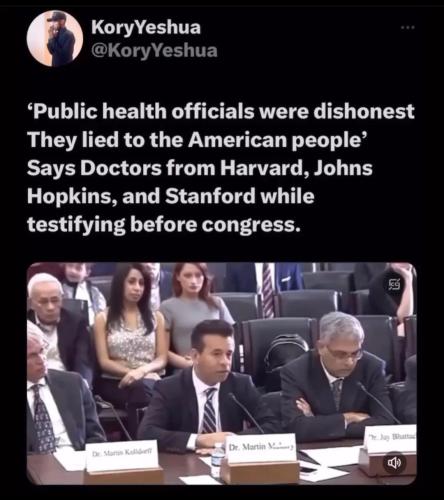Open KoryYeshua's profile picture
444x500 pixels.
coord(55,38)
